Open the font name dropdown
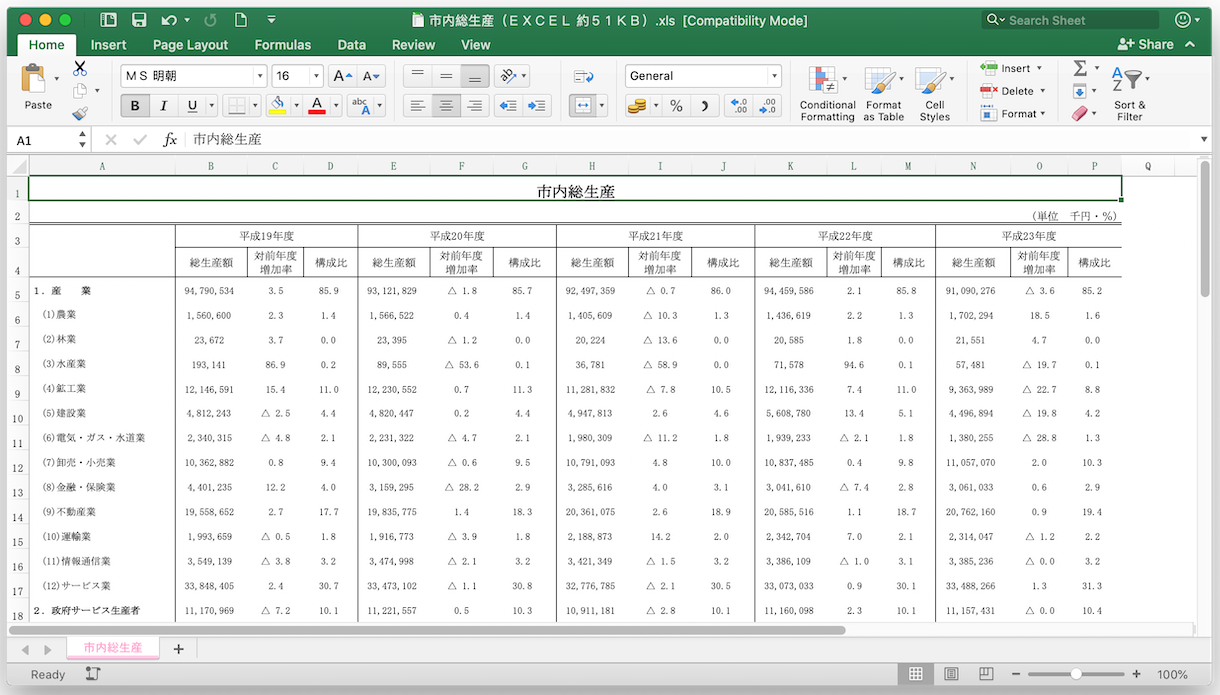This screenshot has width=1220, height=695. pos(260,76)
